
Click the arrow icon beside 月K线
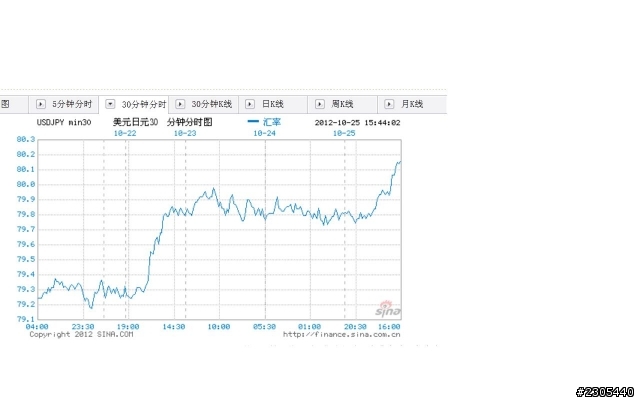389,104
